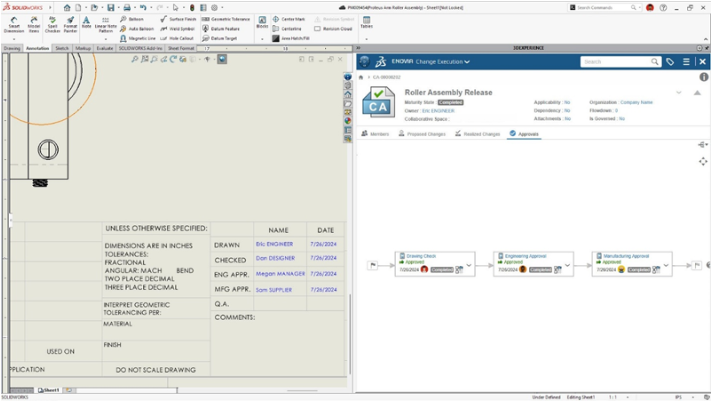Open the Tables tool
The width and height of the screenshot is (714, 408).
click(x=367, y=22)
